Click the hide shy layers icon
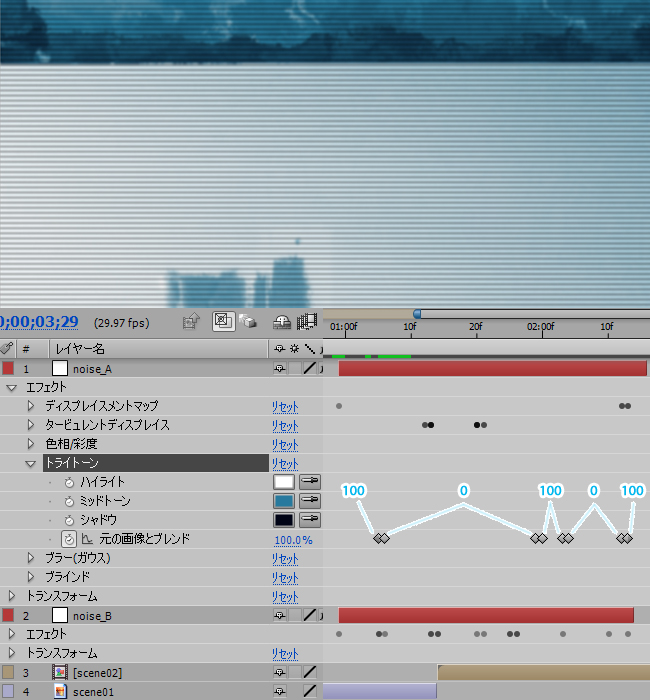Viewport: 650px width, 700px height. pyautogui.click(x=282, y=322)
